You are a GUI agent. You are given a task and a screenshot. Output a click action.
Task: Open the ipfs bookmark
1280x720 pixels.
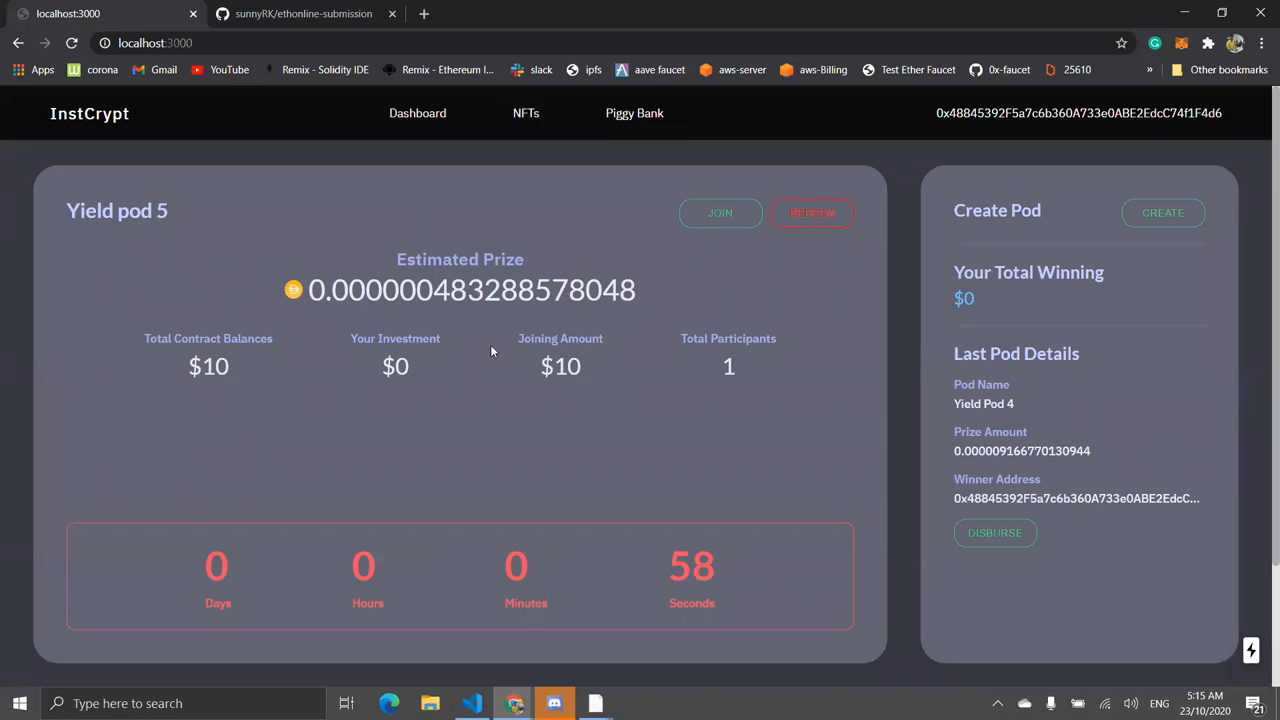coord(584,70)
